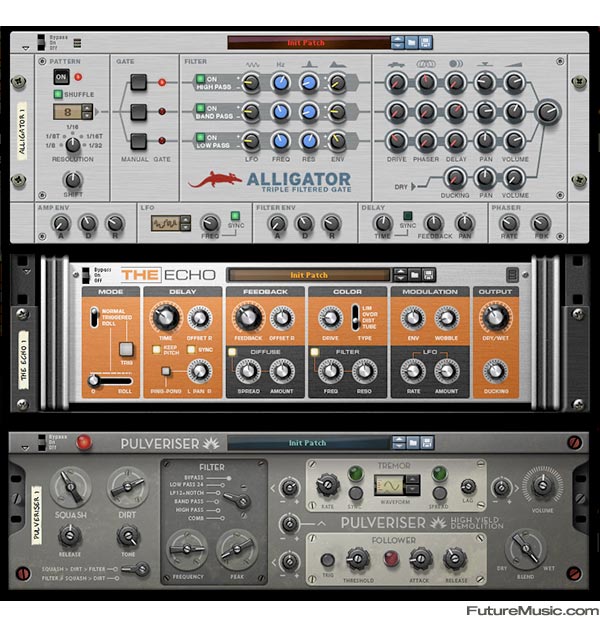Collapse Alligator device with fold arrow
This screenshot has width=600, height=636.
tap(26, 48)
